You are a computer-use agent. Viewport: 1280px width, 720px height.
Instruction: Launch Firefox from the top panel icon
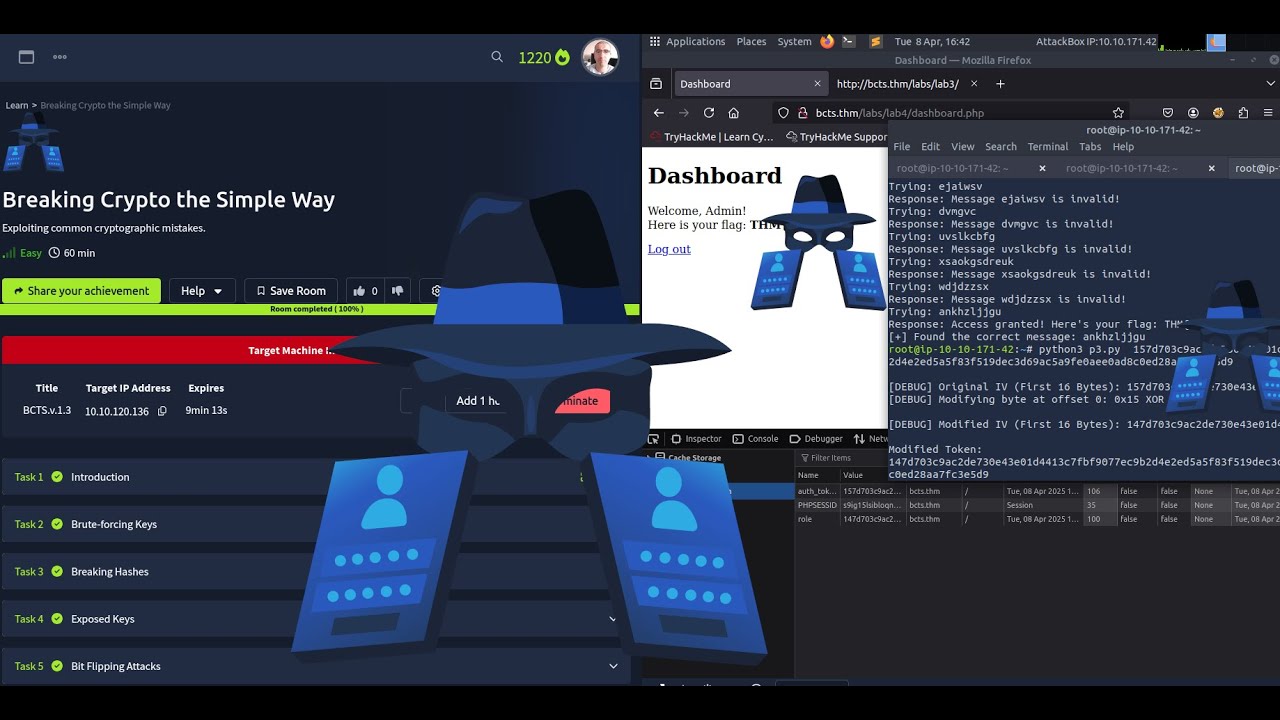click(827, 42)
